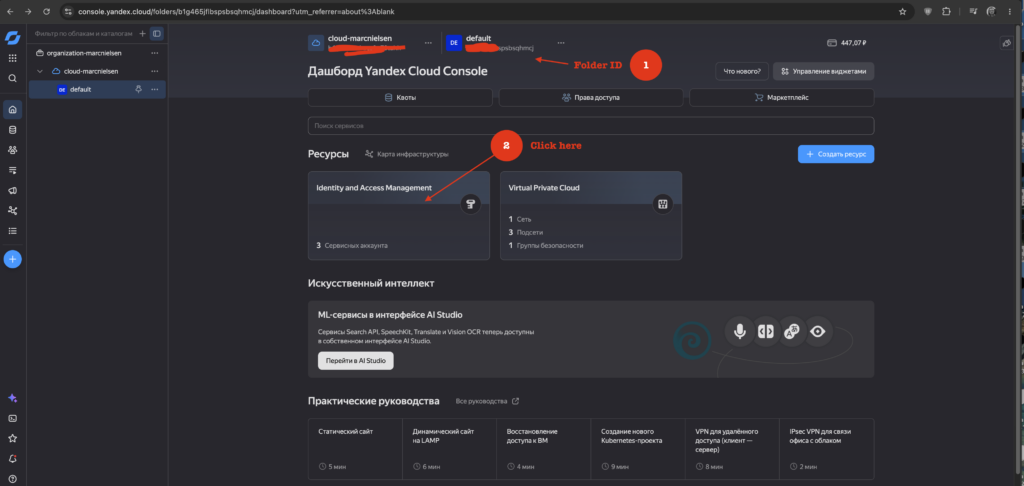Image resolution: width=1024 pixels, height=486 pixels.
Task: Click the eye Vision OCR icon
Action: coord(818,332)
